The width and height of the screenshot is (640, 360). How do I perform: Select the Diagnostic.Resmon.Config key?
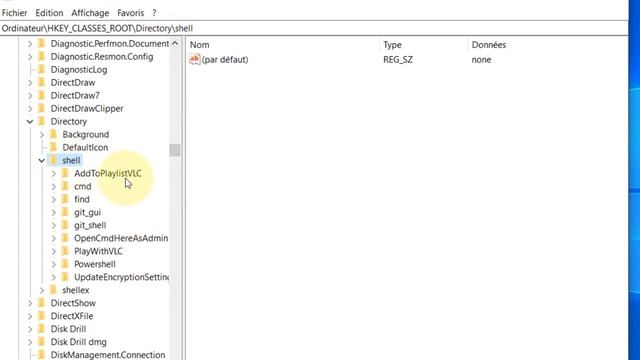(102, 57)
